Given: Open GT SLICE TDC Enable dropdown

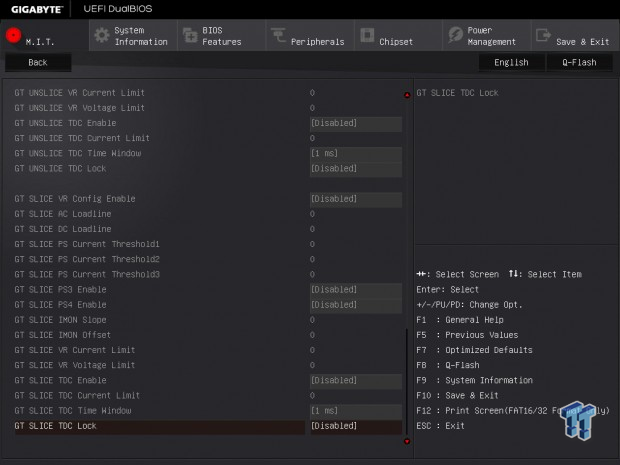Looking at the screenshot, I should pos(356,380).
